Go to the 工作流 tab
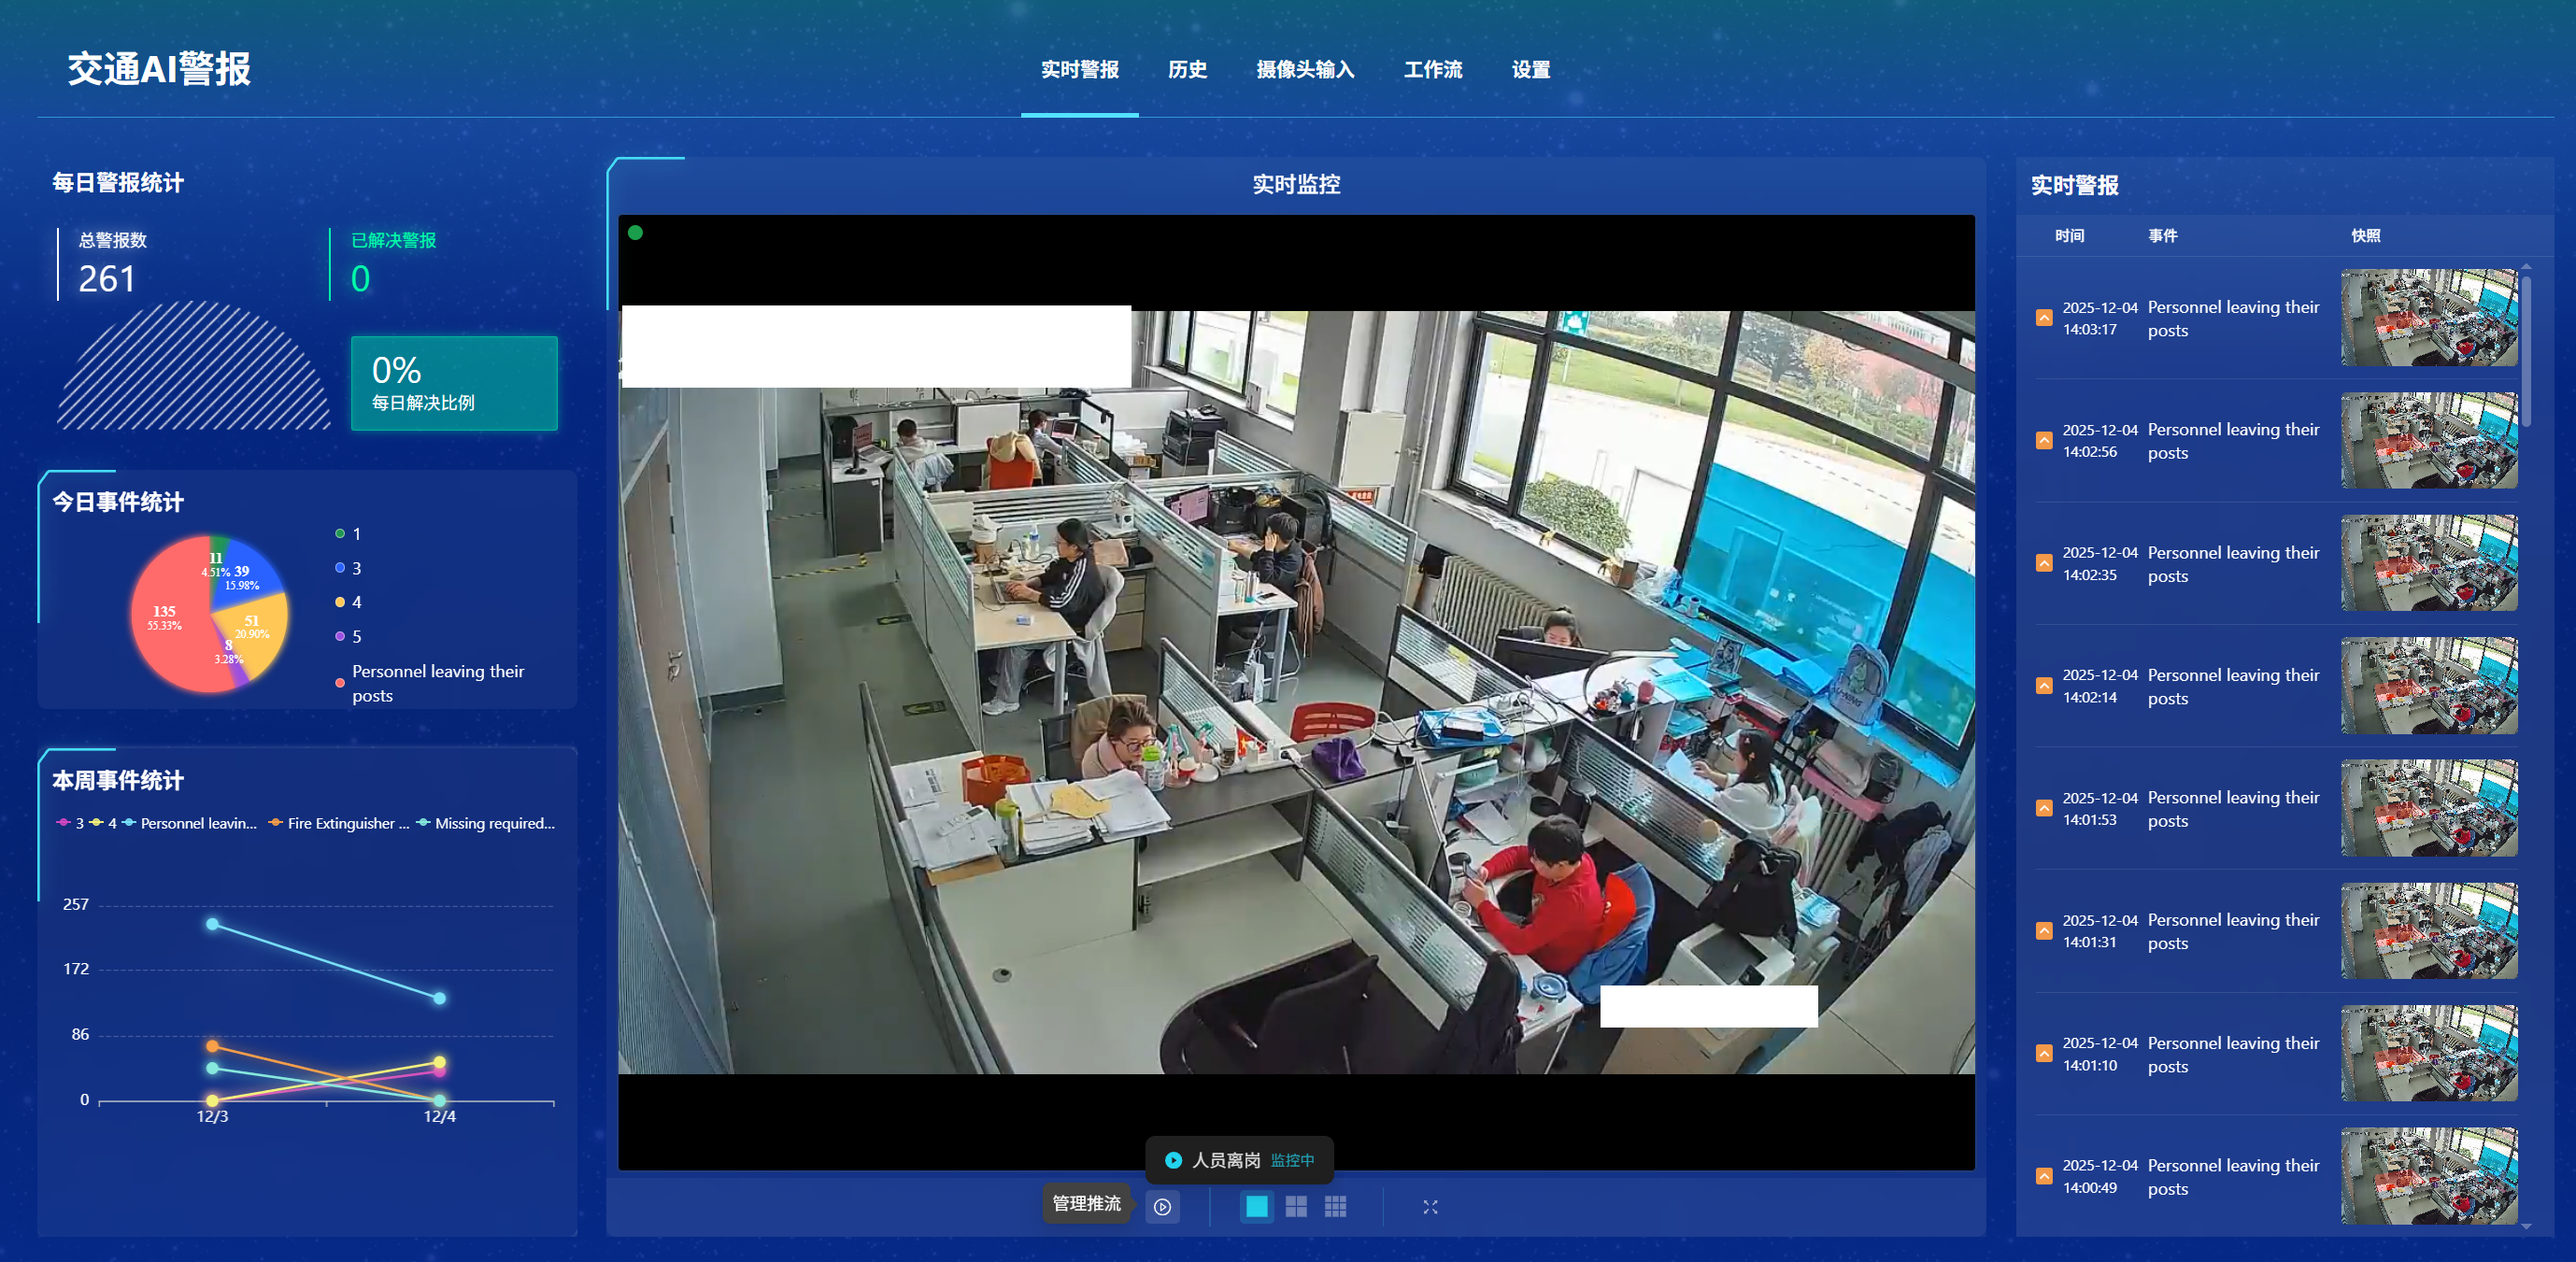 pyautogui.click(x=1432, y=70)
